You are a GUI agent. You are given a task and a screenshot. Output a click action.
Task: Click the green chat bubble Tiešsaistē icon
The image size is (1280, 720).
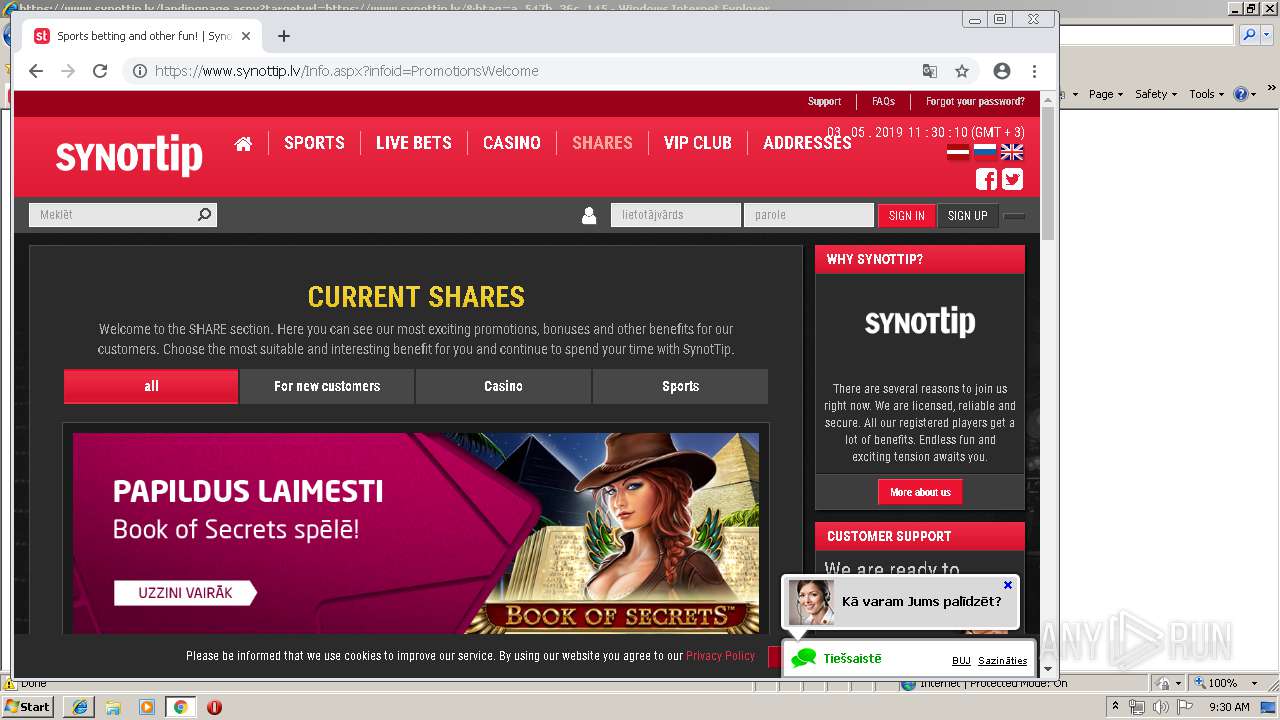pyautogui.click(x=804, y=658)
